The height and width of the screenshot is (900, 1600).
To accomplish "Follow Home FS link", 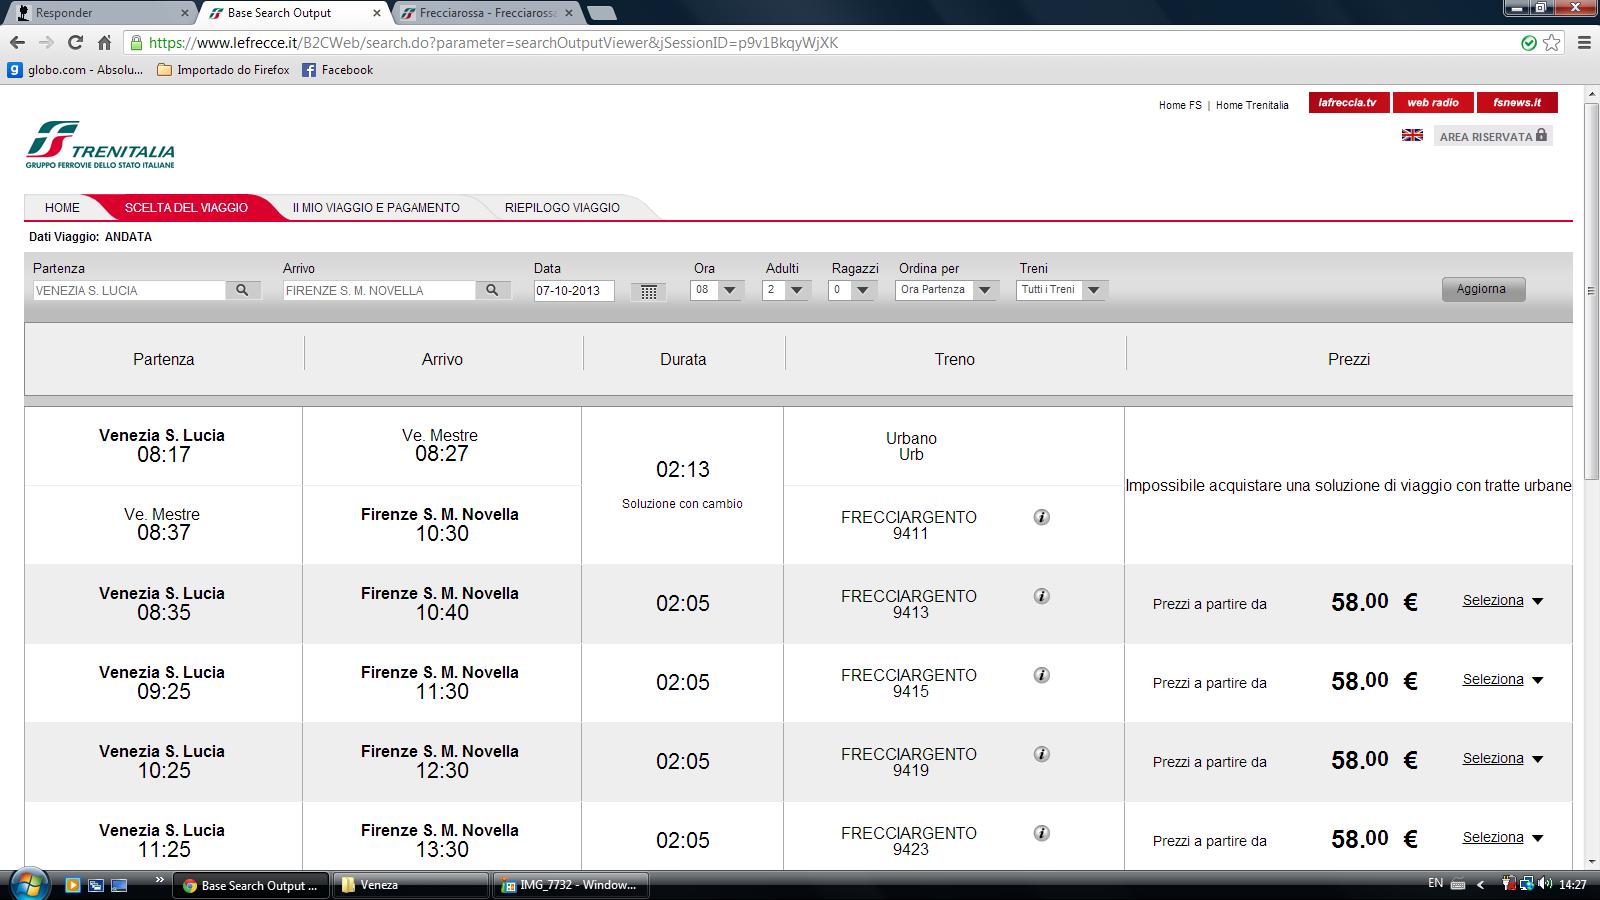I will point(1180,105).
